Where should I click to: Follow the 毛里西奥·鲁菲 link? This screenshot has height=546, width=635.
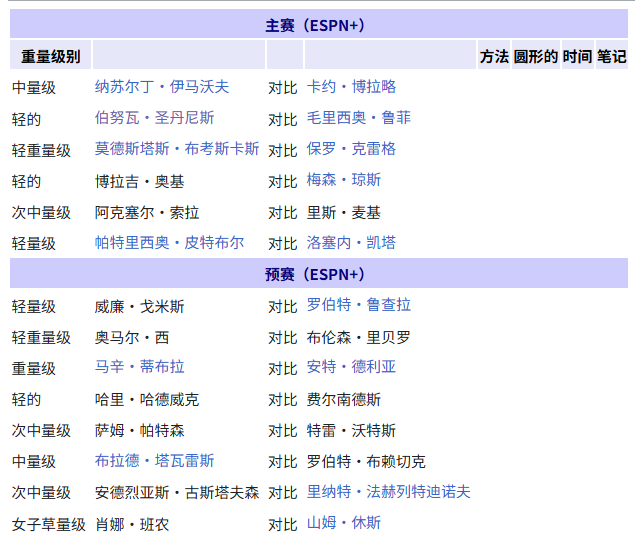(358, 118)
